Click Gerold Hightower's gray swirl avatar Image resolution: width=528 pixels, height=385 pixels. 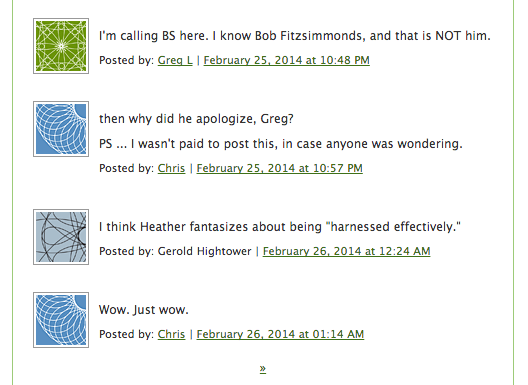click(61, 237)
